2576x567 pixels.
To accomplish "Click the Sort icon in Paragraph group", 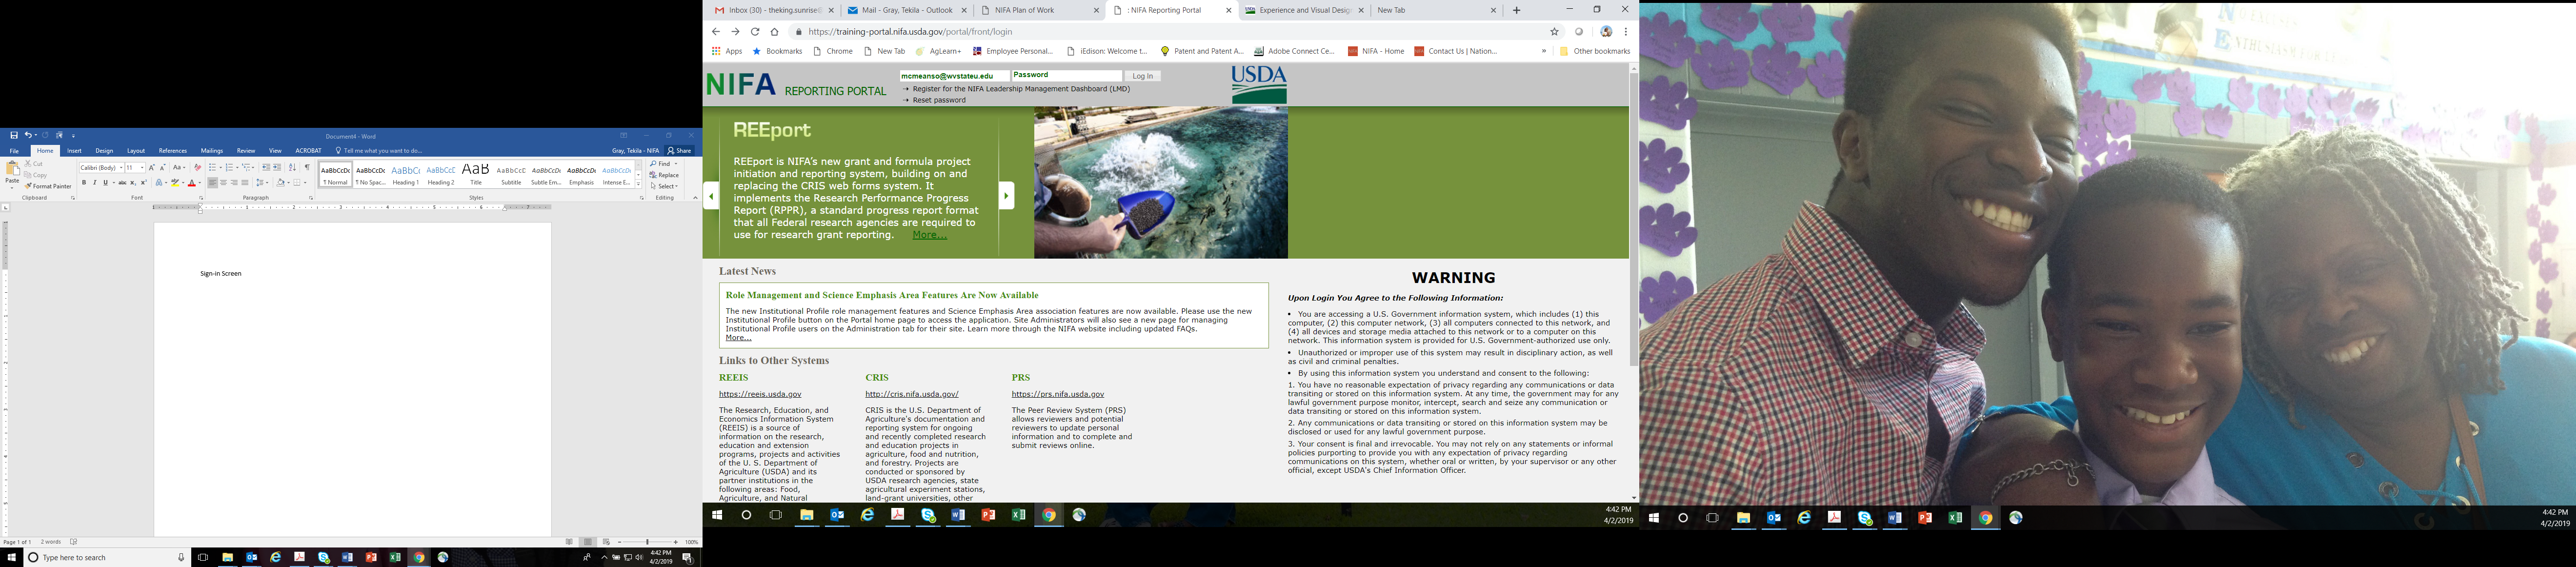I will tap(292, 167).
